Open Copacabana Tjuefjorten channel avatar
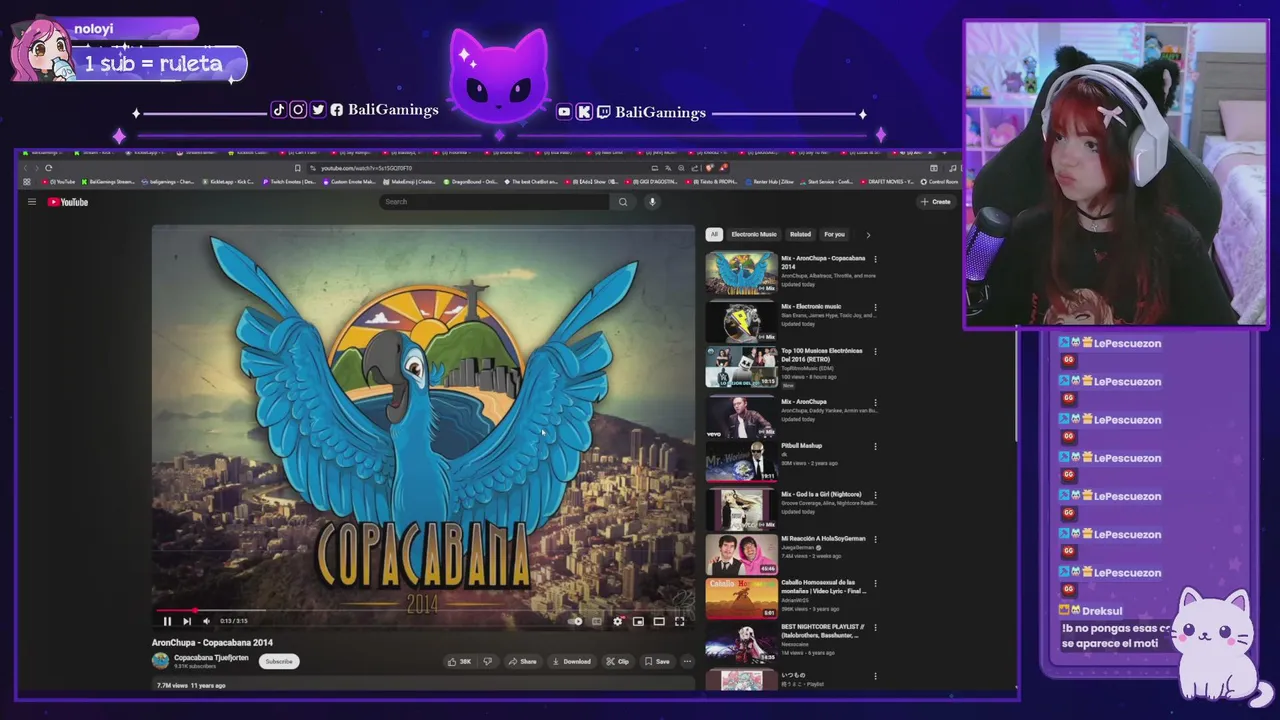The image size is (1280, 720). click(x=160, y=660)
